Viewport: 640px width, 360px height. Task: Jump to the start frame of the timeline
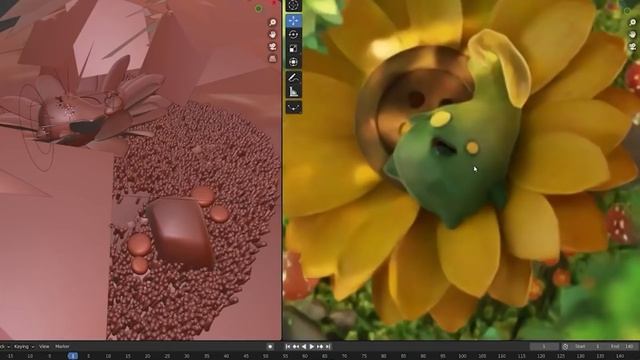[x=288, y=347]
